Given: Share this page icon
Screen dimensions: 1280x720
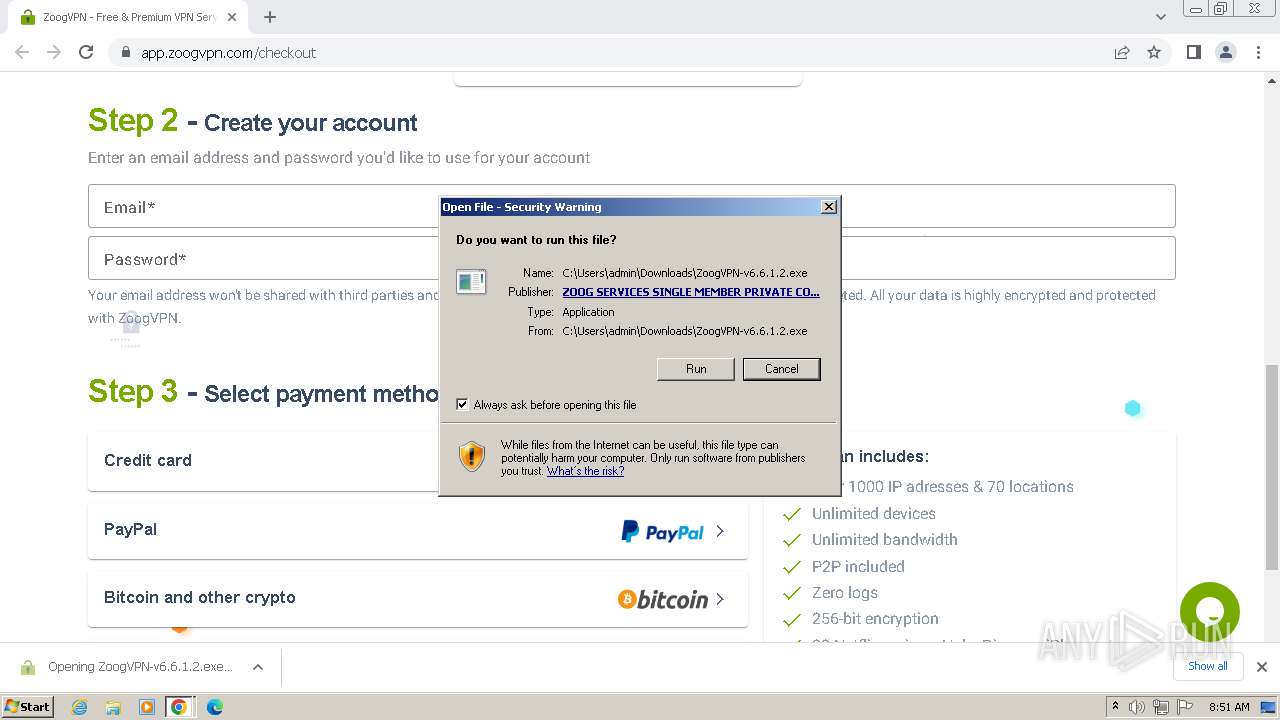Looking at the screenshot, I should [x=1122, y=52].
